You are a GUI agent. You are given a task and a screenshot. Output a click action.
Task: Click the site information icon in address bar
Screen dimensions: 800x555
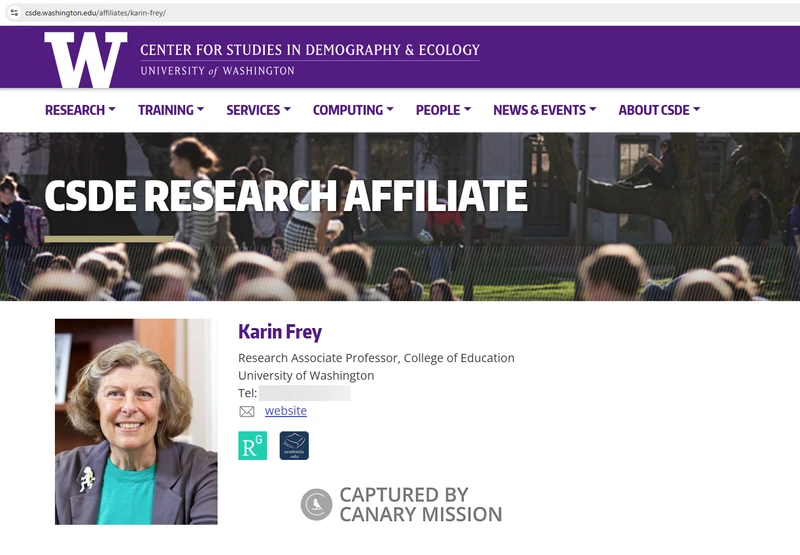(14, 13)
